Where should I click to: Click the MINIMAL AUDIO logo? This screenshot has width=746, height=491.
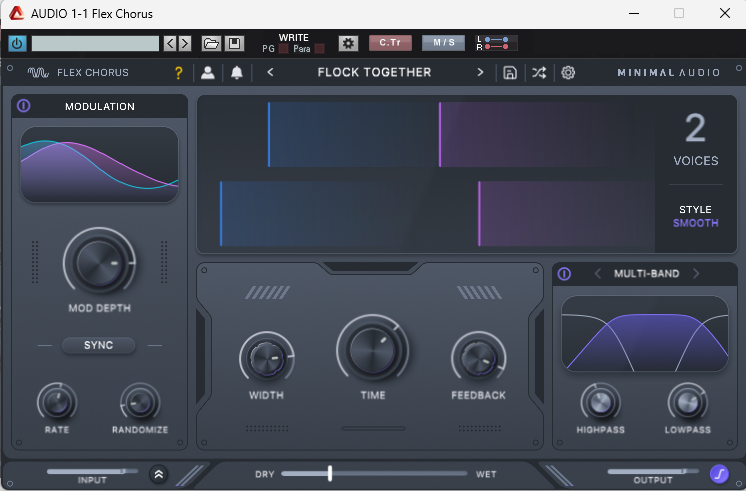pyautogui.click(x=668, y=73)
